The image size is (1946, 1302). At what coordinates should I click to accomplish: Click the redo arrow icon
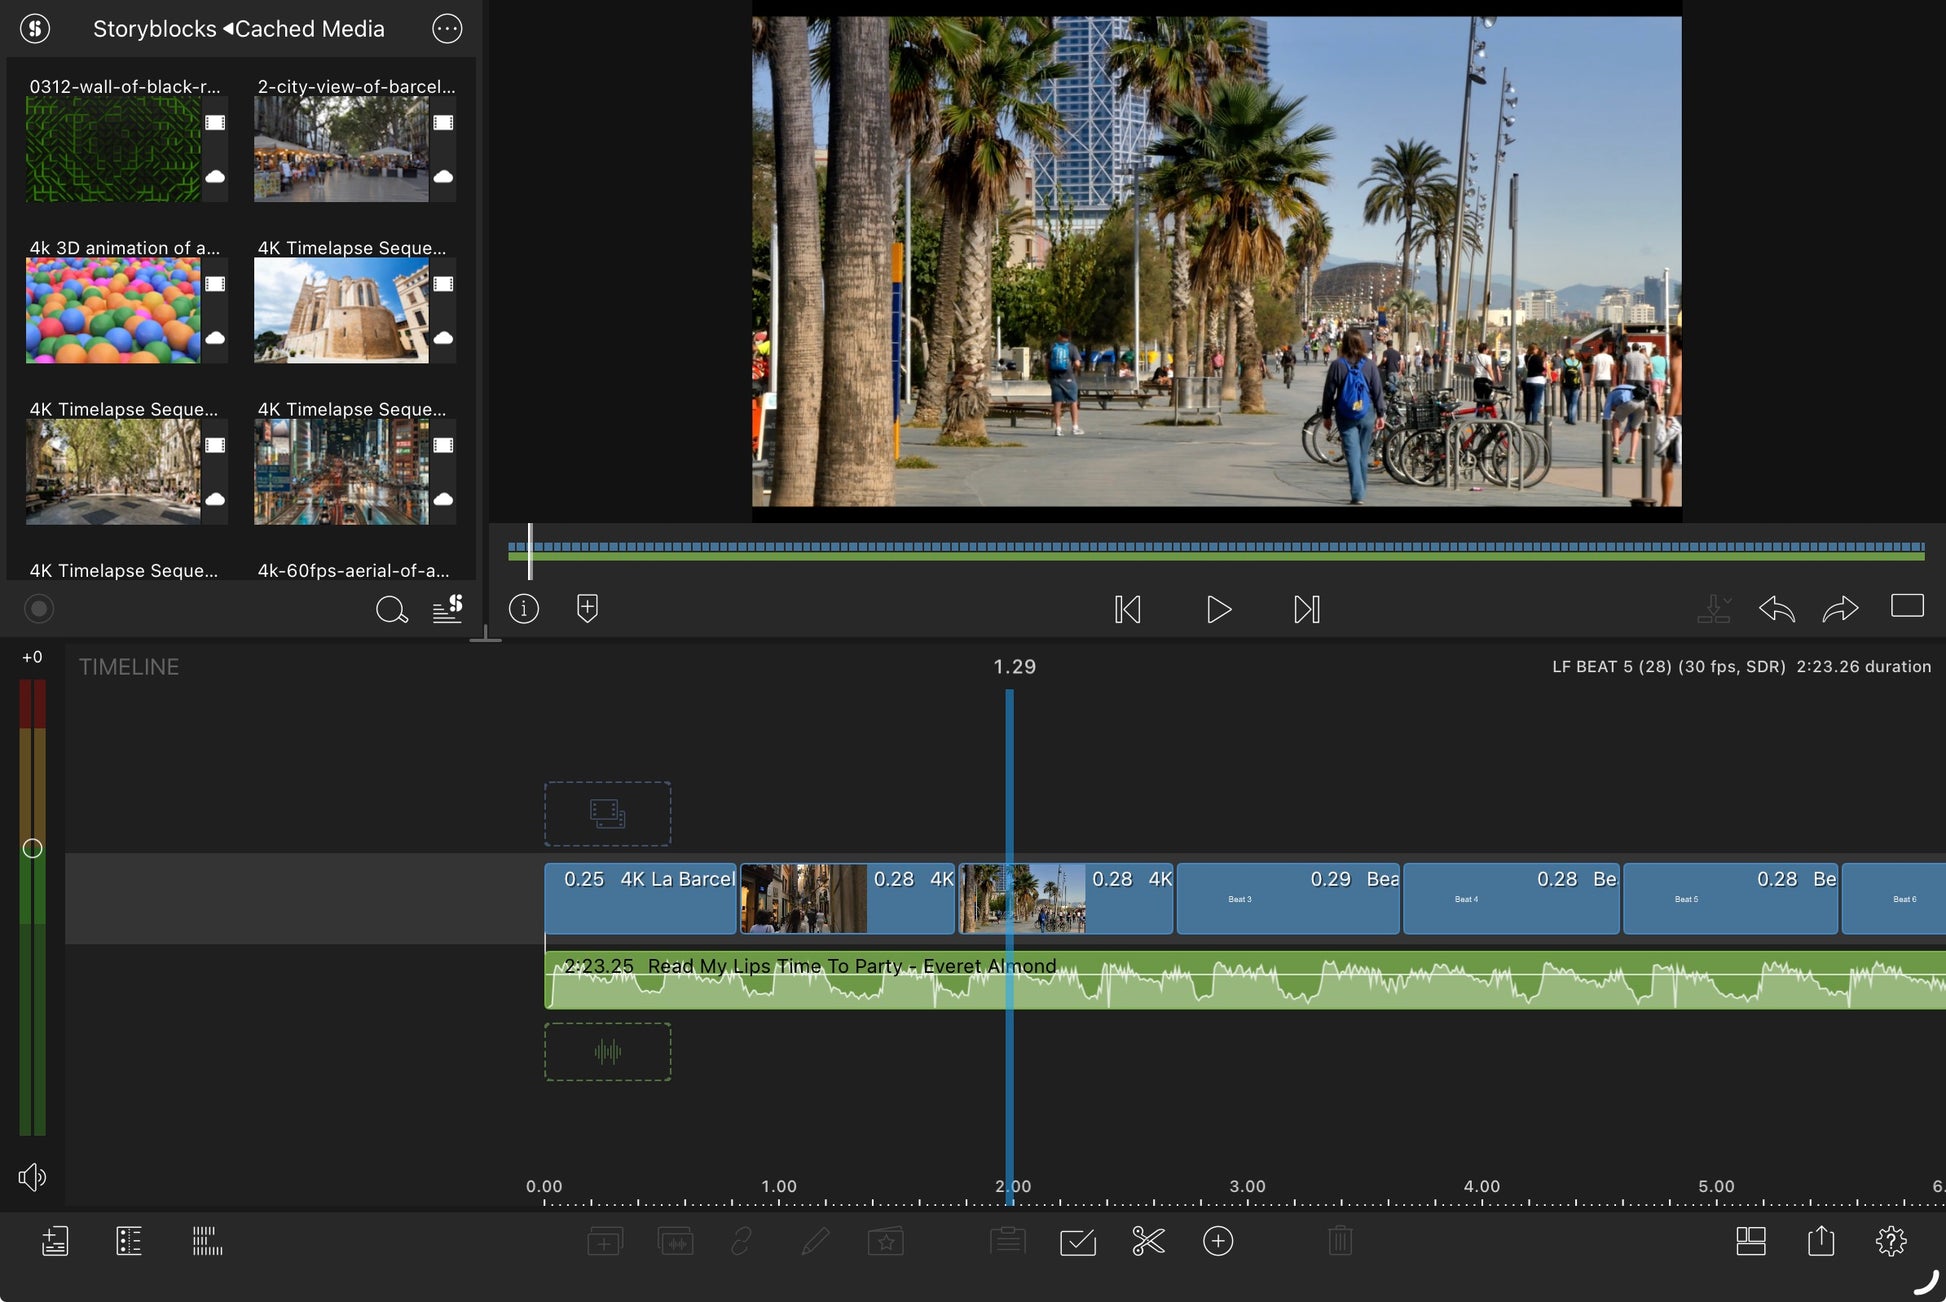point(1840,608)
